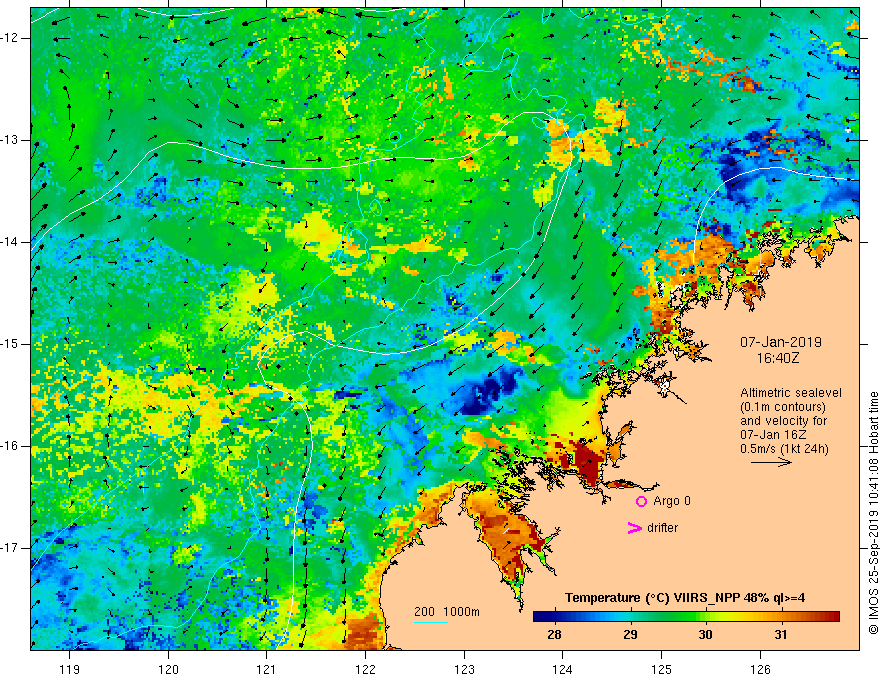Click longitude label 121 on axis

[x=266, y=669]
